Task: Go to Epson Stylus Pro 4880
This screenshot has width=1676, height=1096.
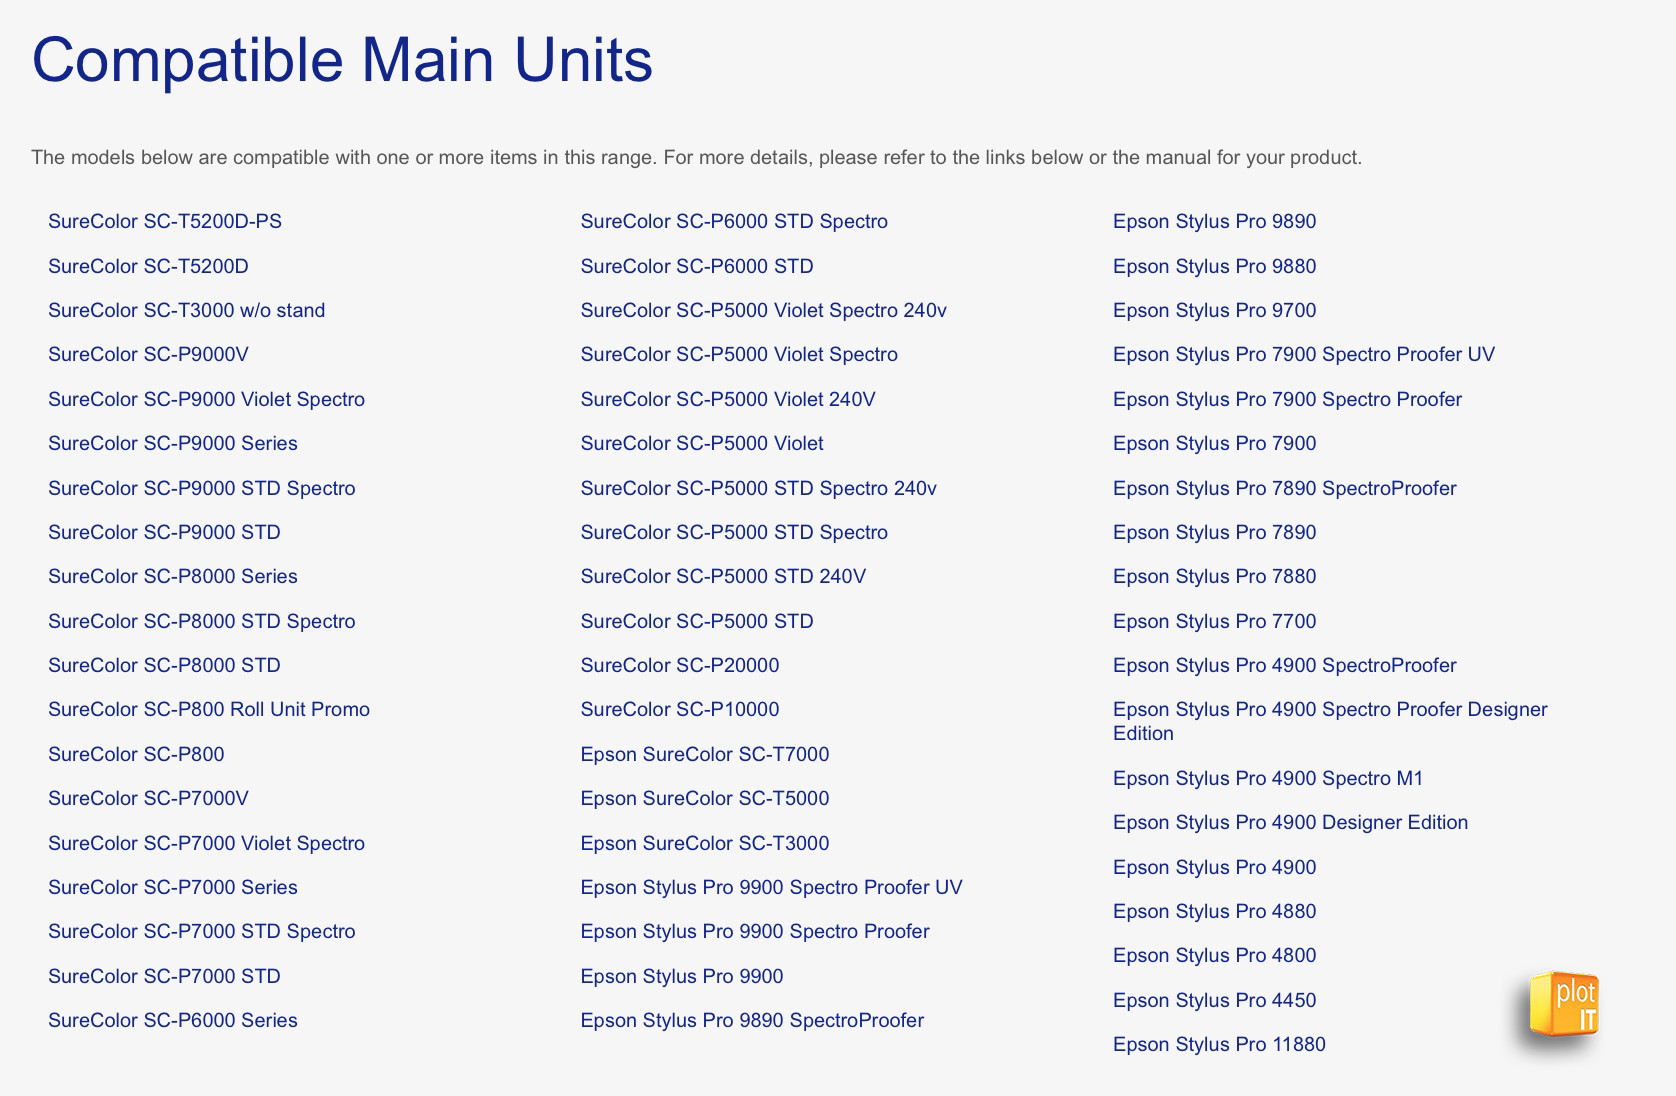Action: (1215, 911)
